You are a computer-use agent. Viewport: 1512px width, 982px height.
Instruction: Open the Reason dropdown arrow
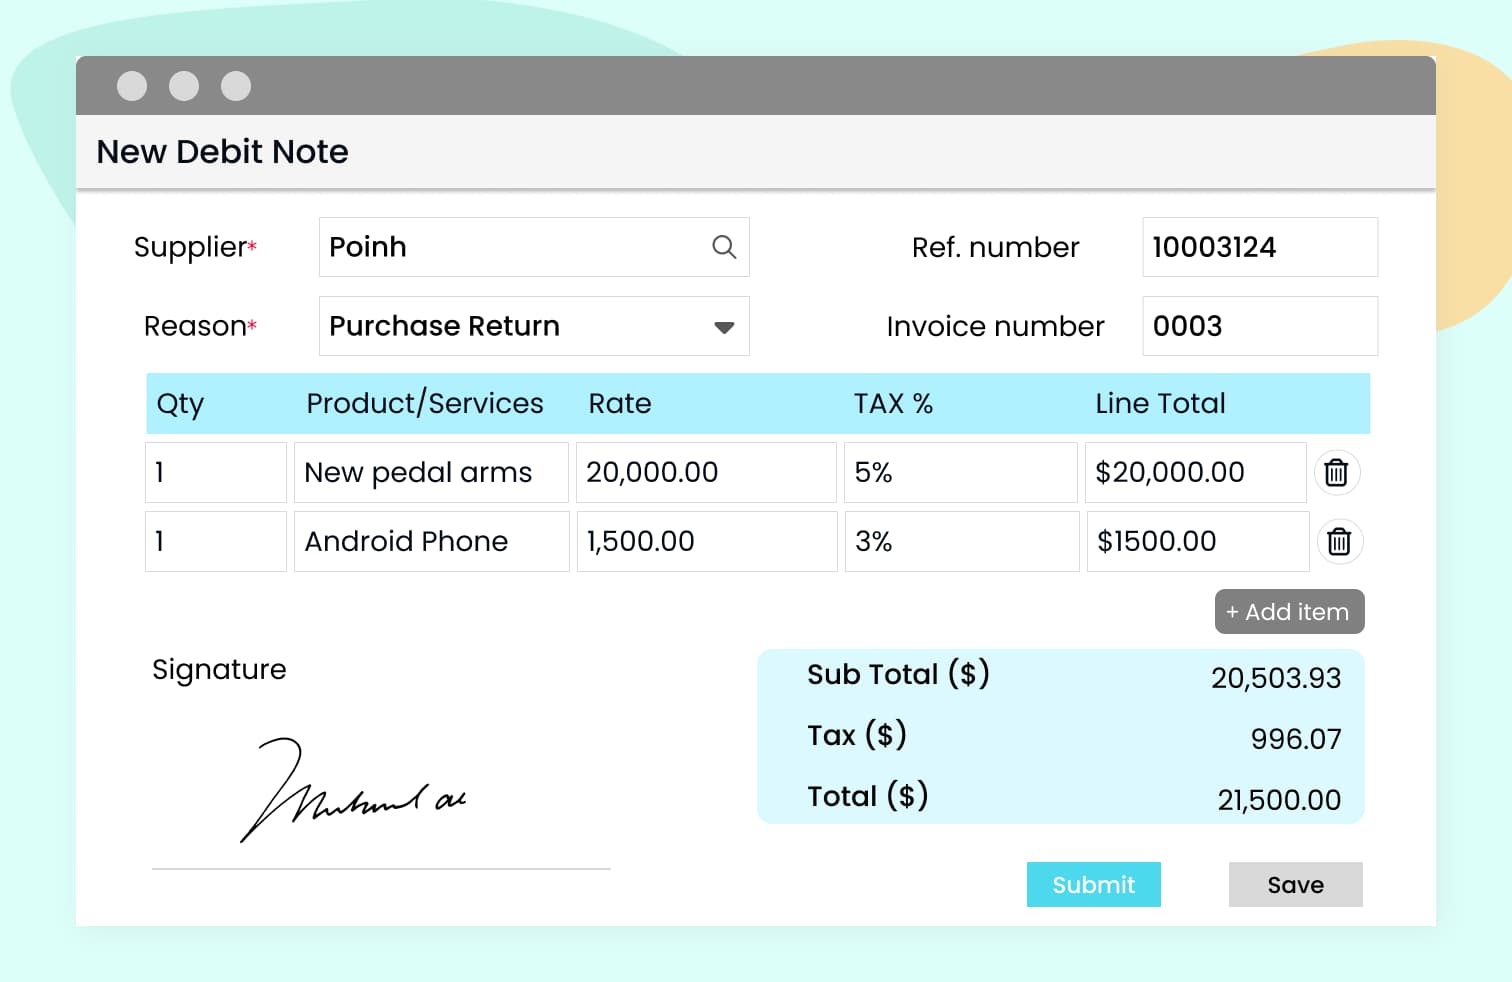point(724,327)
